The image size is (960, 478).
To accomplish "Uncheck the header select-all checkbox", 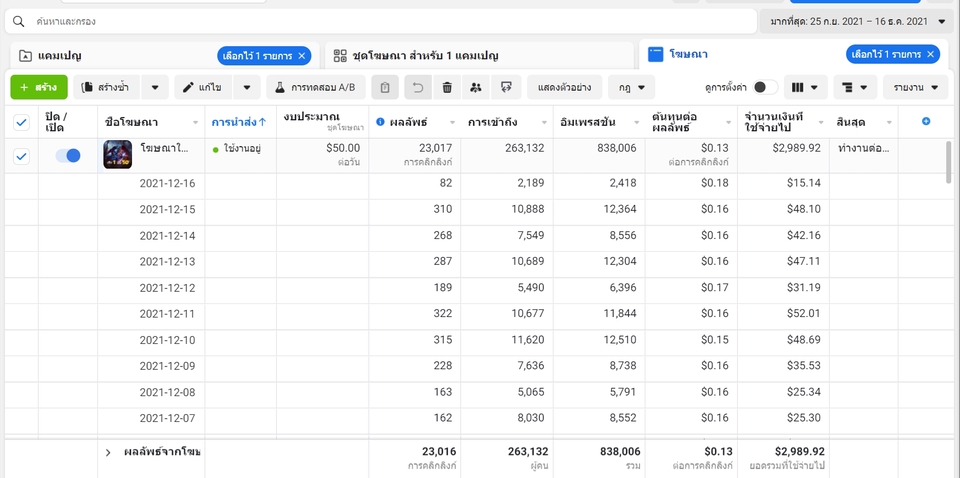I will pos(21,122).
